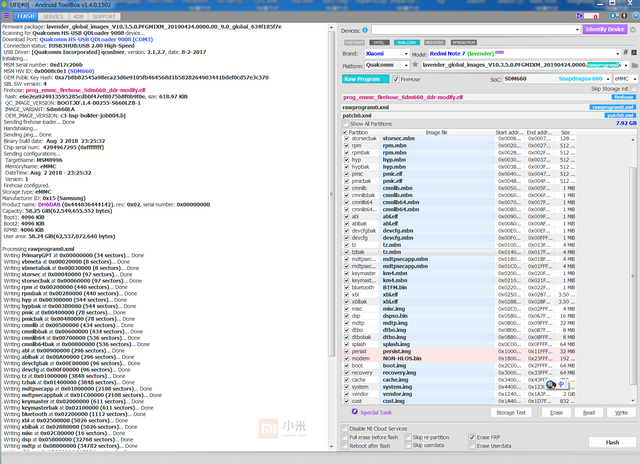Open the Platform dropdown showing Qualcomm

coord(406,65)
